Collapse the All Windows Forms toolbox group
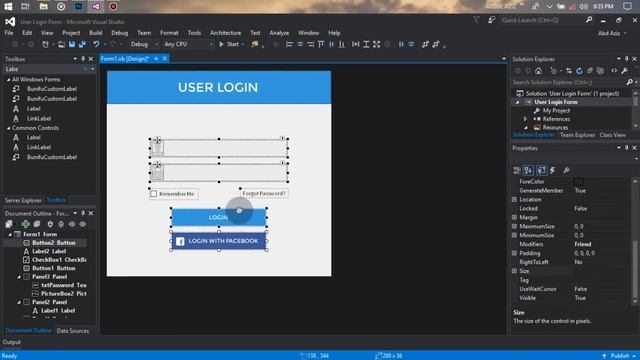Screen dimensions: 640x360 8,80
